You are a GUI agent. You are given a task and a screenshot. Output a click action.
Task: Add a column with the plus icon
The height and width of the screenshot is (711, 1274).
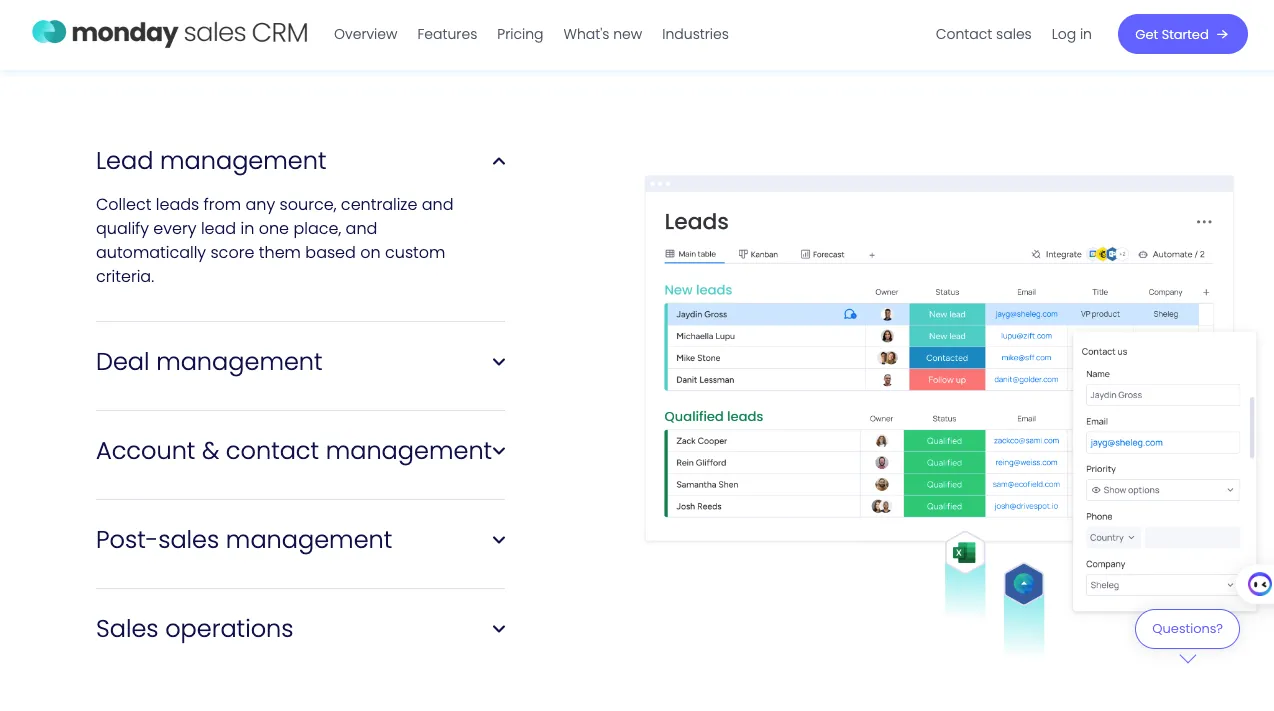(1206, 292)
